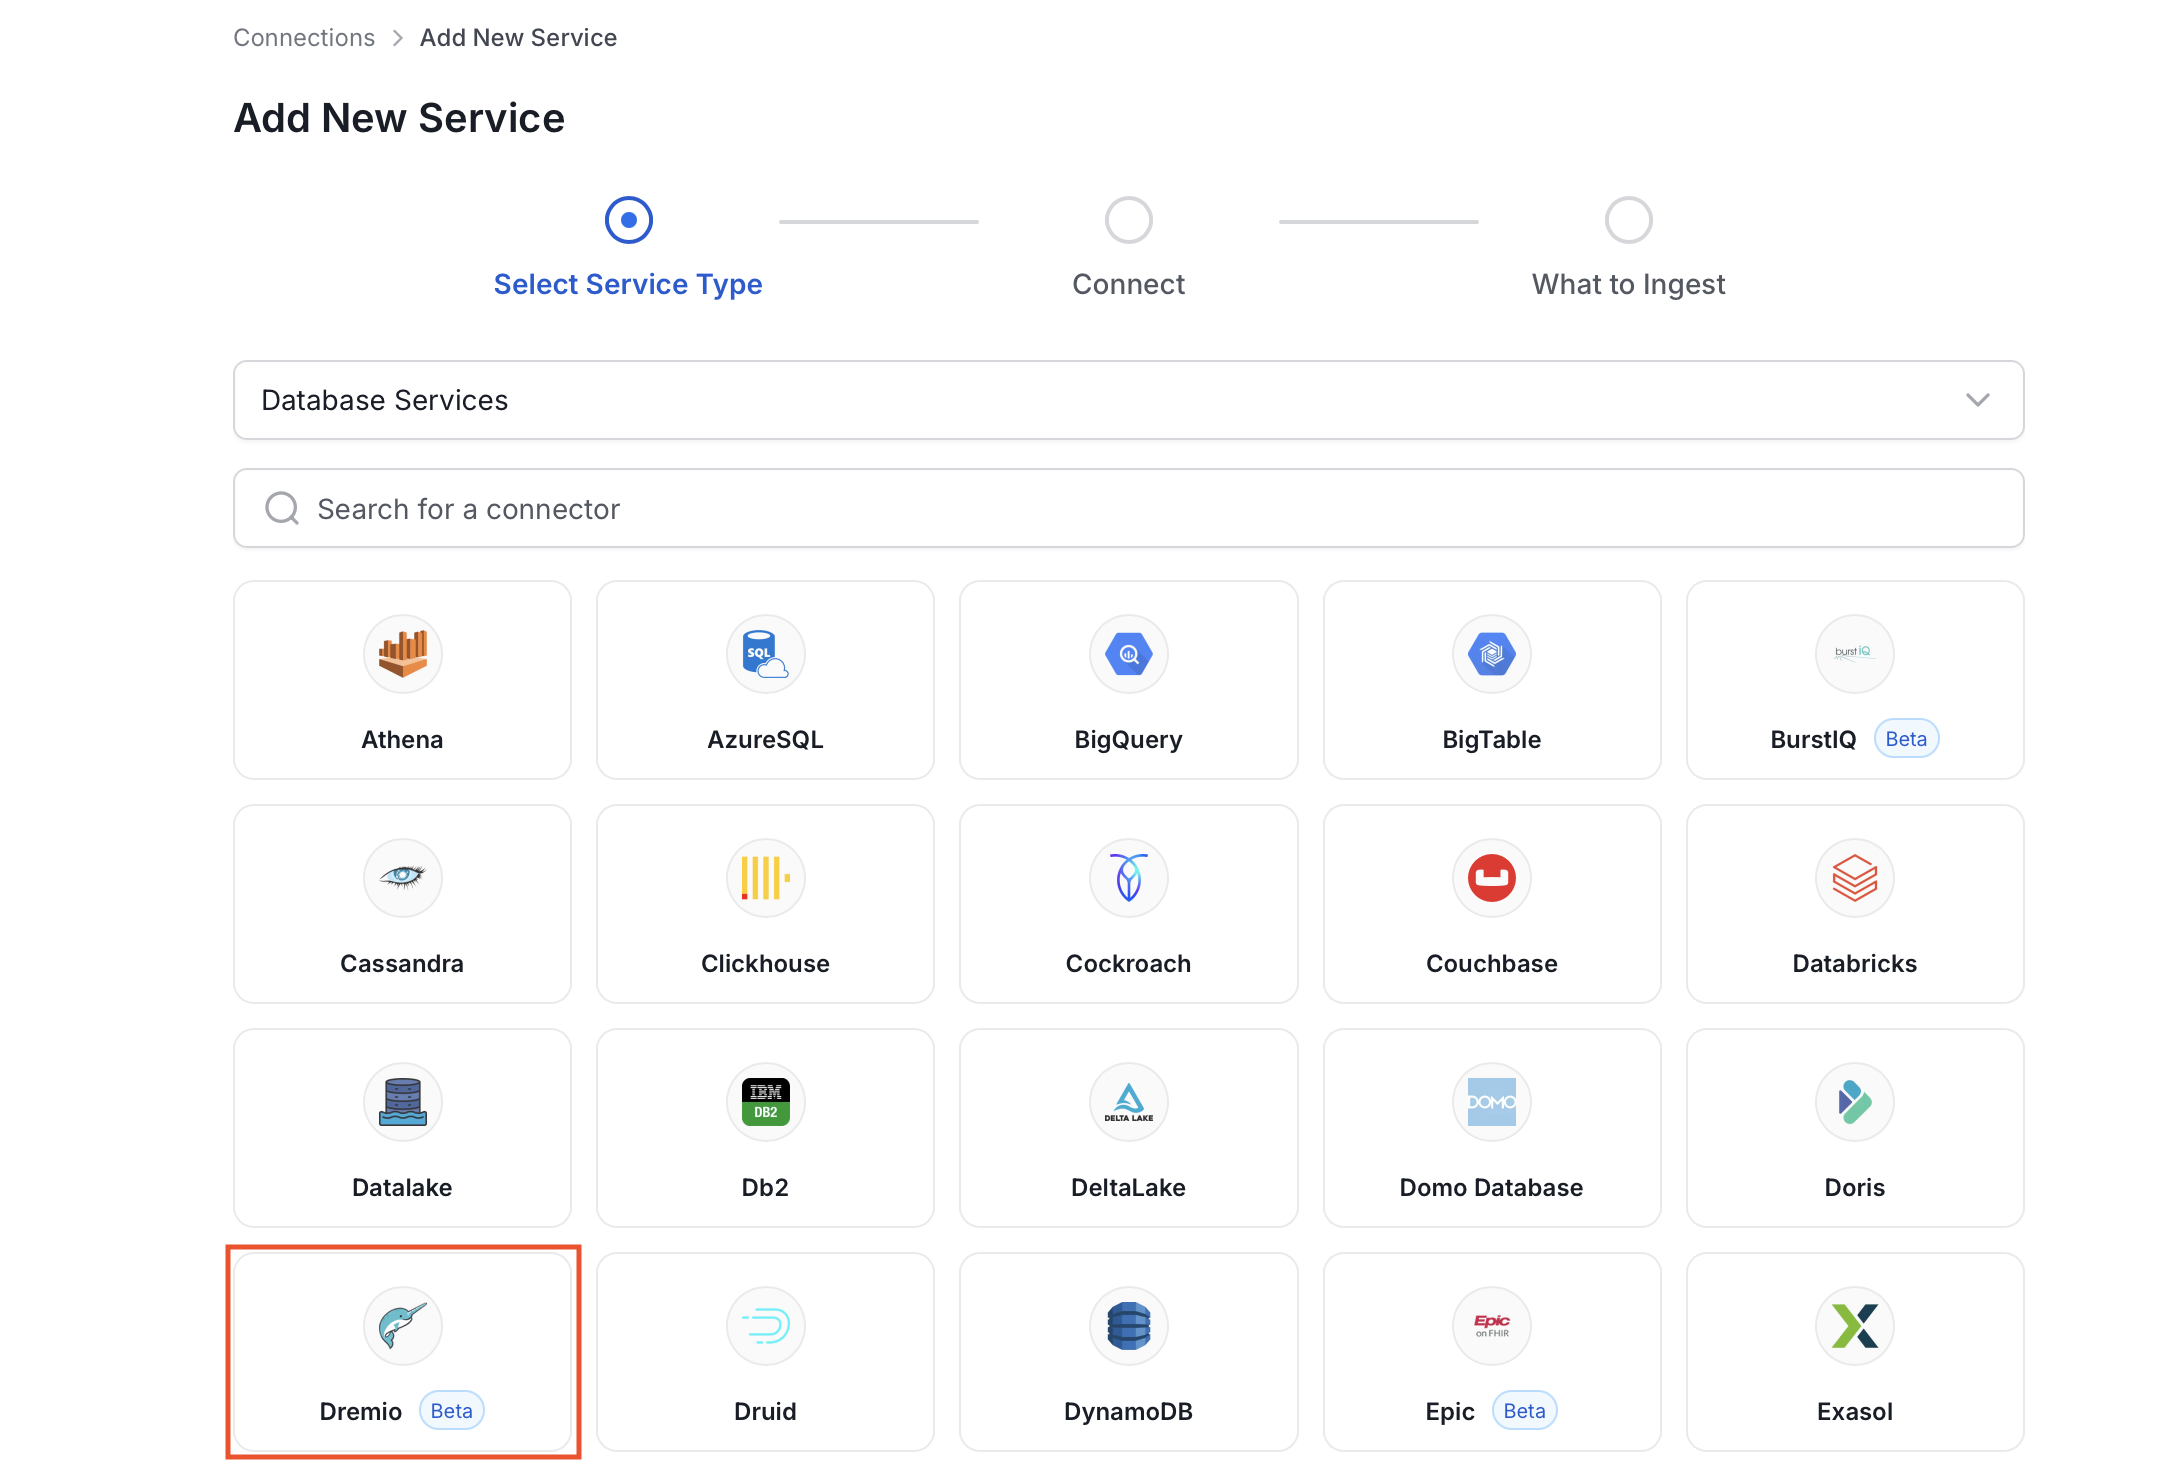The width and height of the screenshot is (2164, 1472).
Task: Click the Dremio card label
Action: point(360,1412)
